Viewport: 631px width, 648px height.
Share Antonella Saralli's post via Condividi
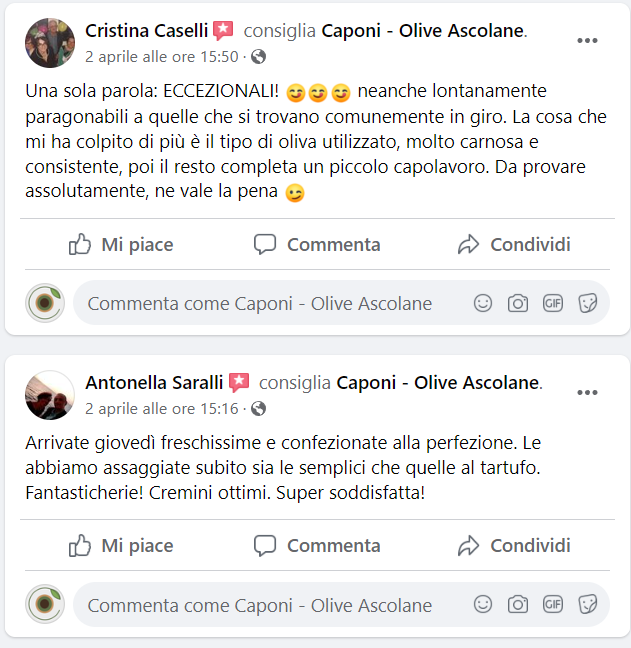(x=514, y=545)
